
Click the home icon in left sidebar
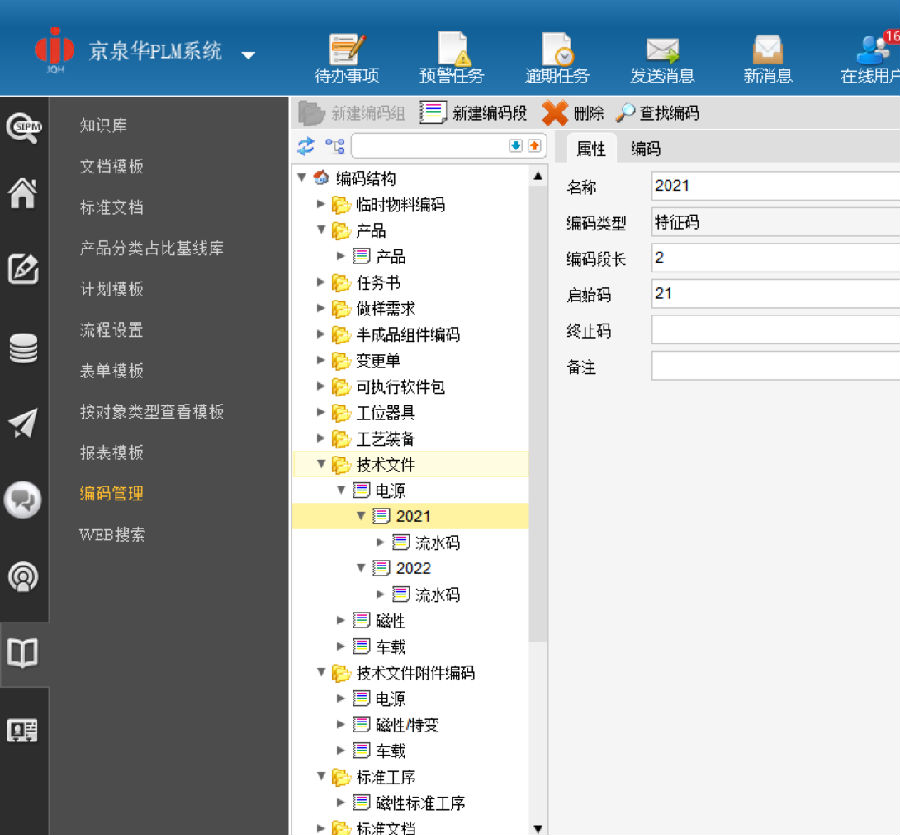pos(23,192)
